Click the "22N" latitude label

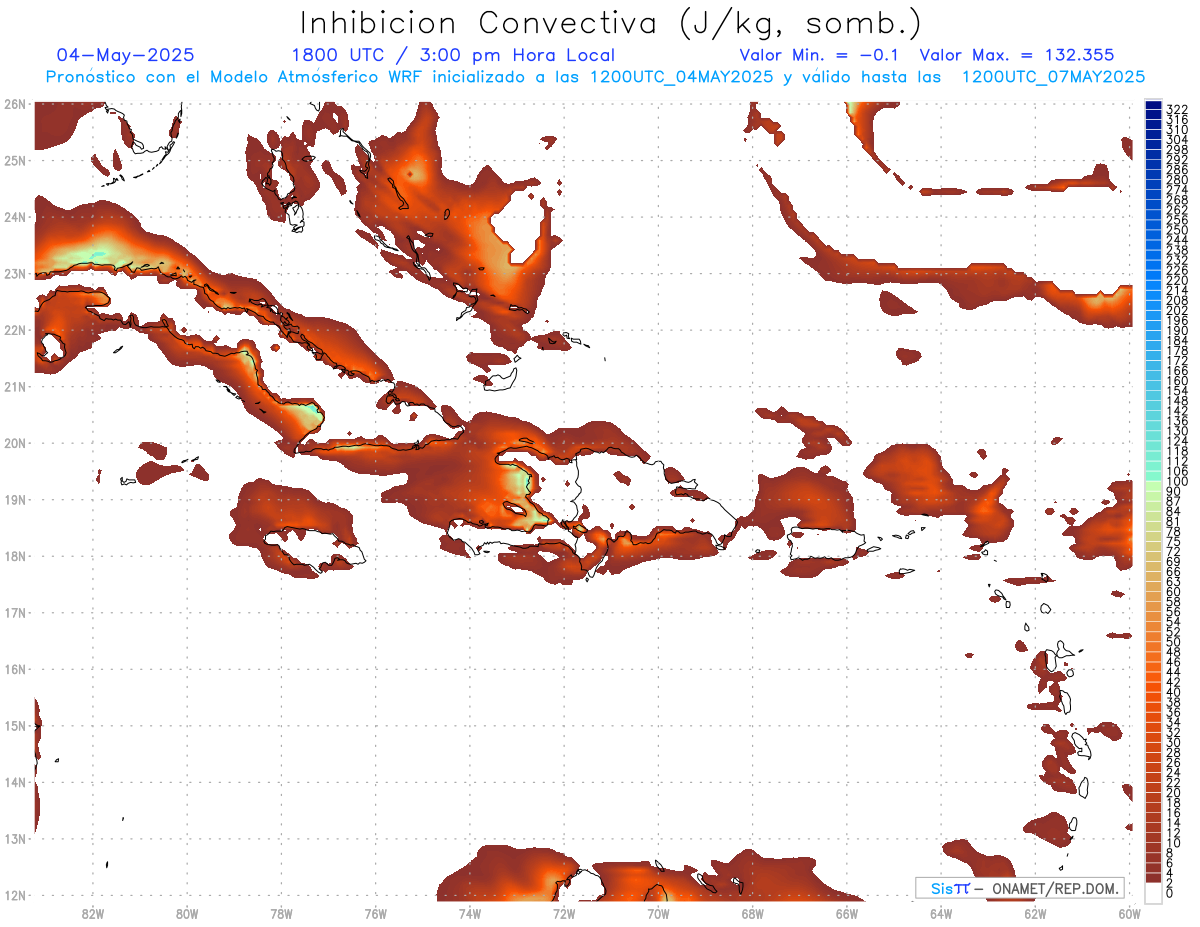(x=15, y=330)
